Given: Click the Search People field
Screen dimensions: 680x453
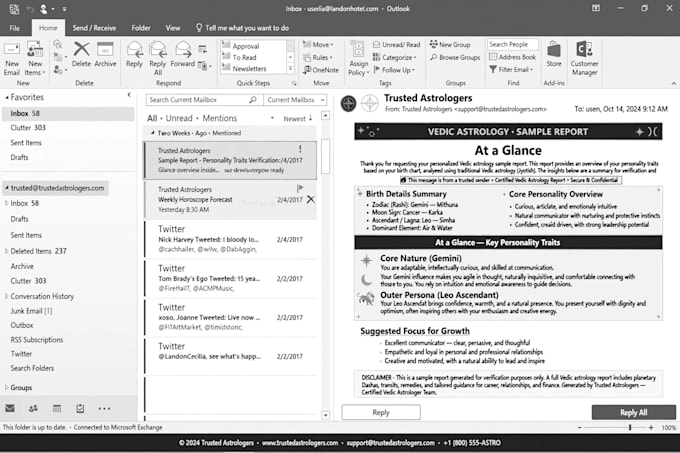Looking at the screenshot, I should pyautogui.click(x=513, y=44).
